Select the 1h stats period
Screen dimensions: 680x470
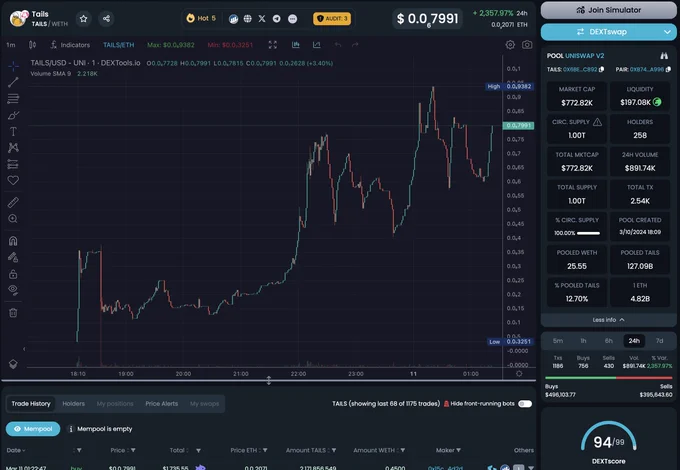click(x=583, y=341)
